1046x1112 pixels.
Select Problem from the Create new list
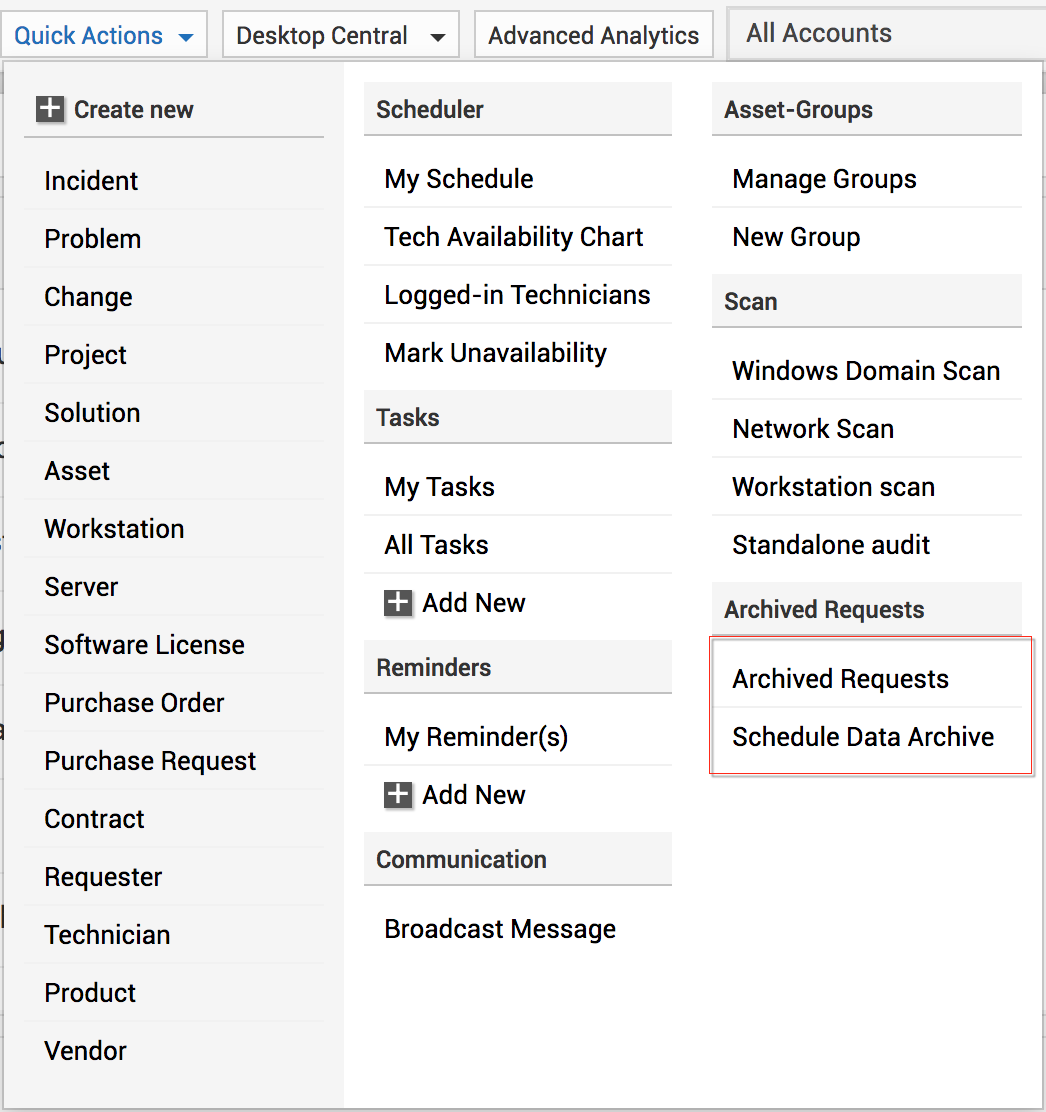point(93,239)
